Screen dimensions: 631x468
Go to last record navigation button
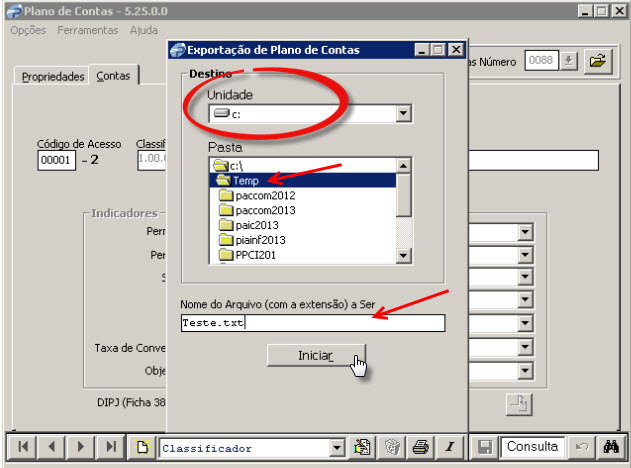click(x=111, y=447)
